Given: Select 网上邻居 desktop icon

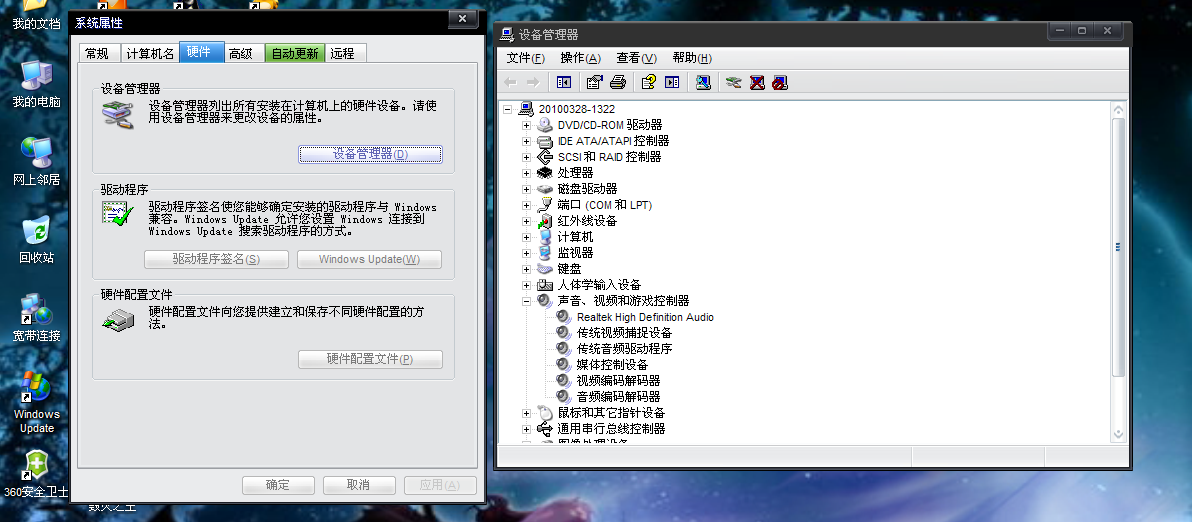Looking at the screenshot, I should (36, 161).
